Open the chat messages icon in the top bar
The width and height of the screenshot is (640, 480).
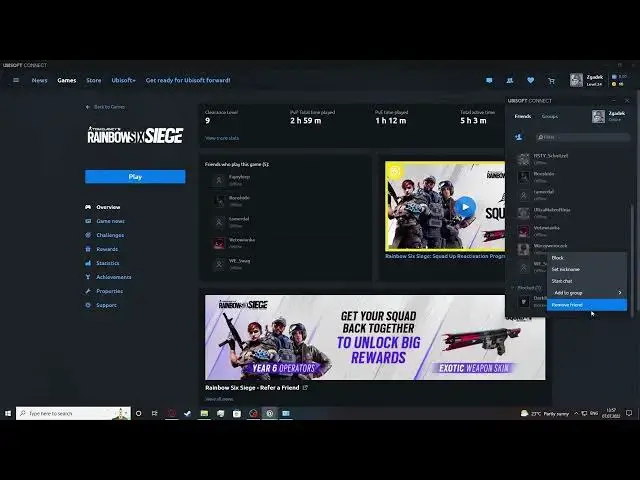point(489,80)
